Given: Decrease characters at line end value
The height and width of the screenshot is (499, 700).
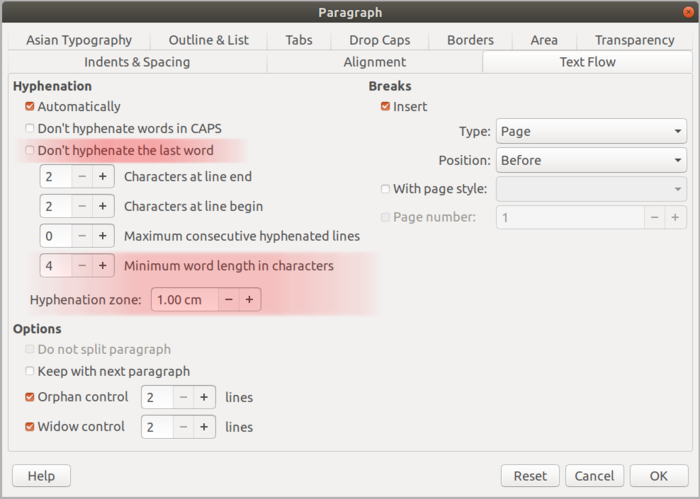Looking at the screenshot, I should click(82, 178).
